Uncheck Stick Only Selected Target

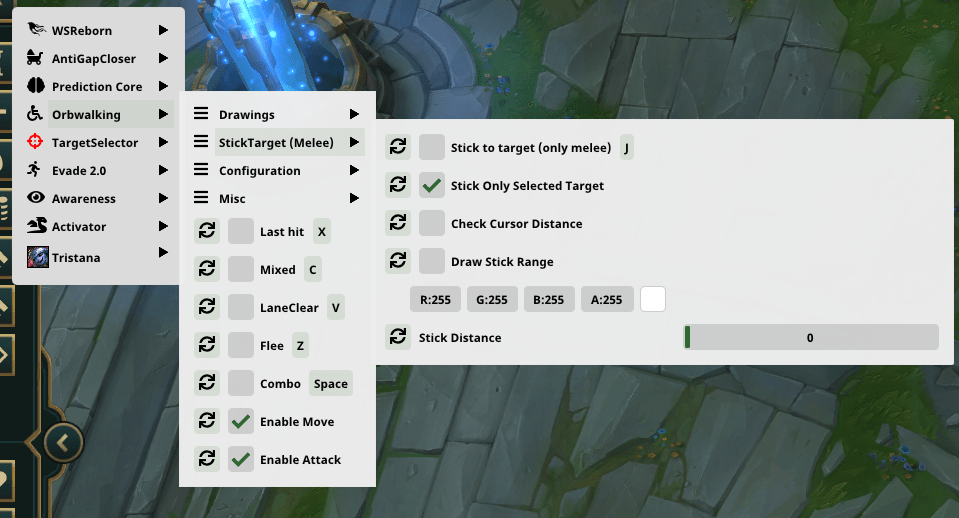click(x=432, y=185)
